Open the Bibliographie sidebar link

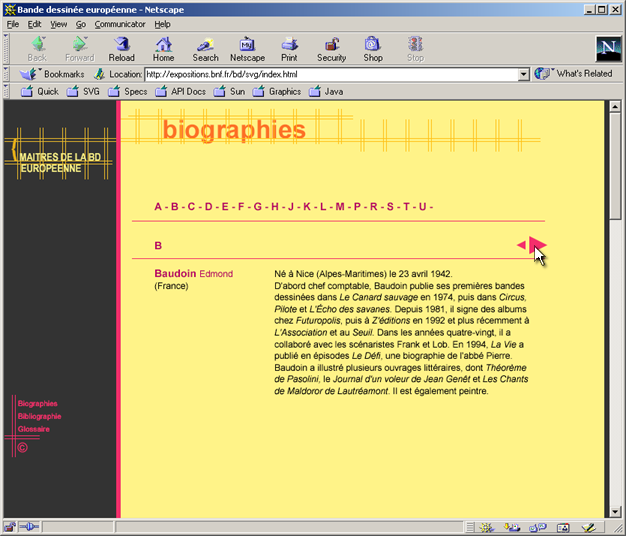click(x=40, y=416)
